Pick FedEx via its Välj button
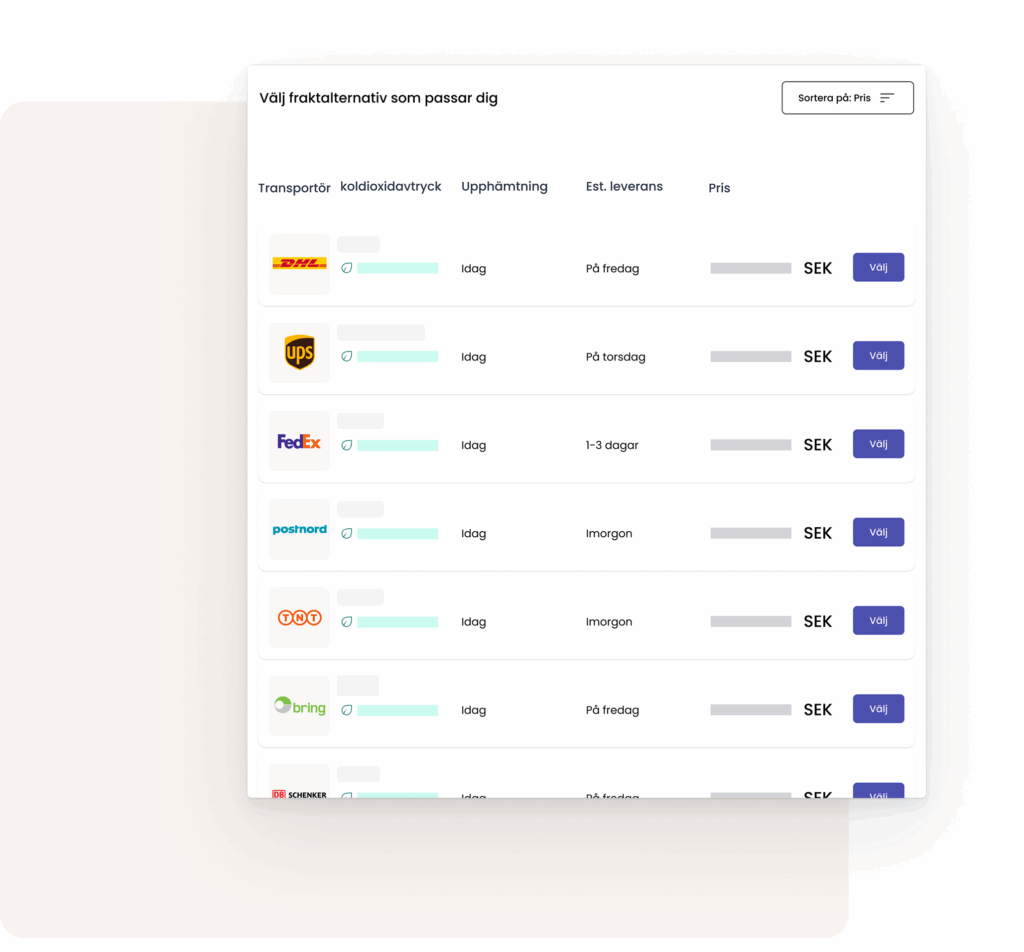The image size is (1024, 952). pyautogui.click(x=878, y=444)
